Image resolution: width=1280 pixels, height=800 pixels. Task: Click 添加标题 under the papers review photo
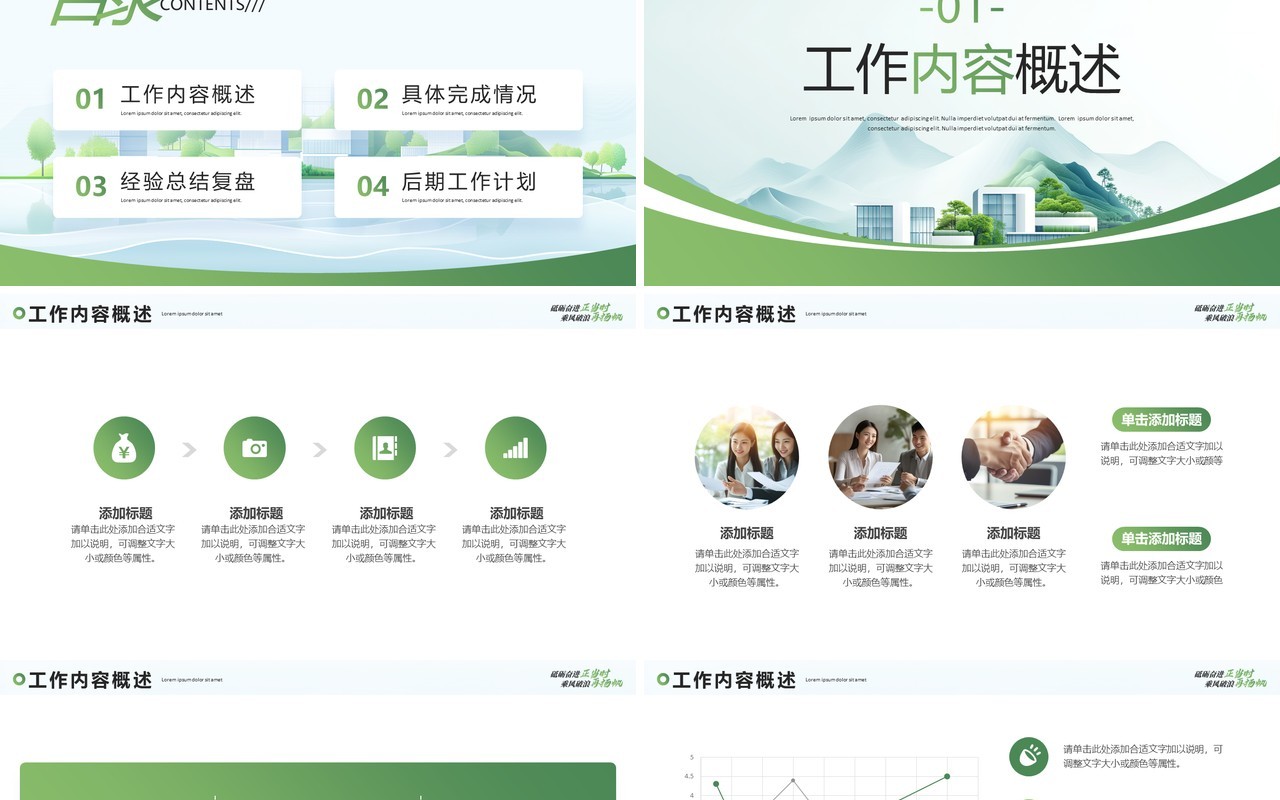click(880, 533)
